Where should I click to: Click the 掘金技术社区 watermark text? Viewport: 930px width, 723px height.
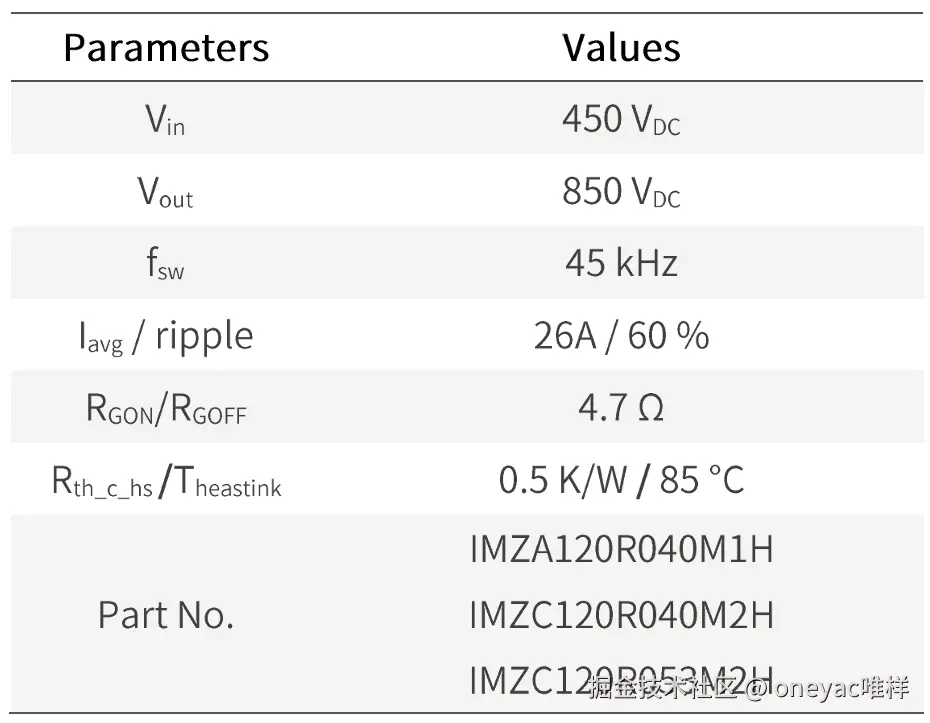pyautogui.click(x=663, y=689)
